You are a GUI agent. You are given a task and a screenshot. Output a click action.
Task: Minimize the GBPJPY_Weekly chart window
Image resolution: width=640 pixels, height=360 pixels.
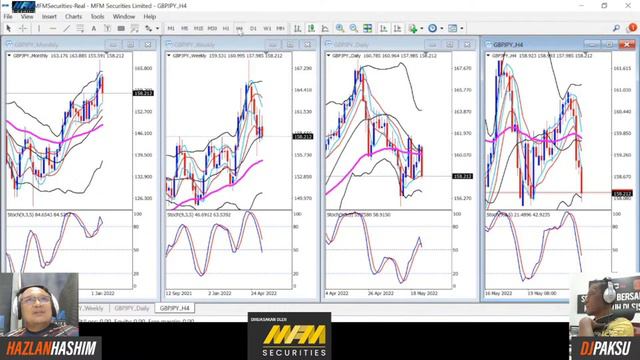(x=273, y=44)
